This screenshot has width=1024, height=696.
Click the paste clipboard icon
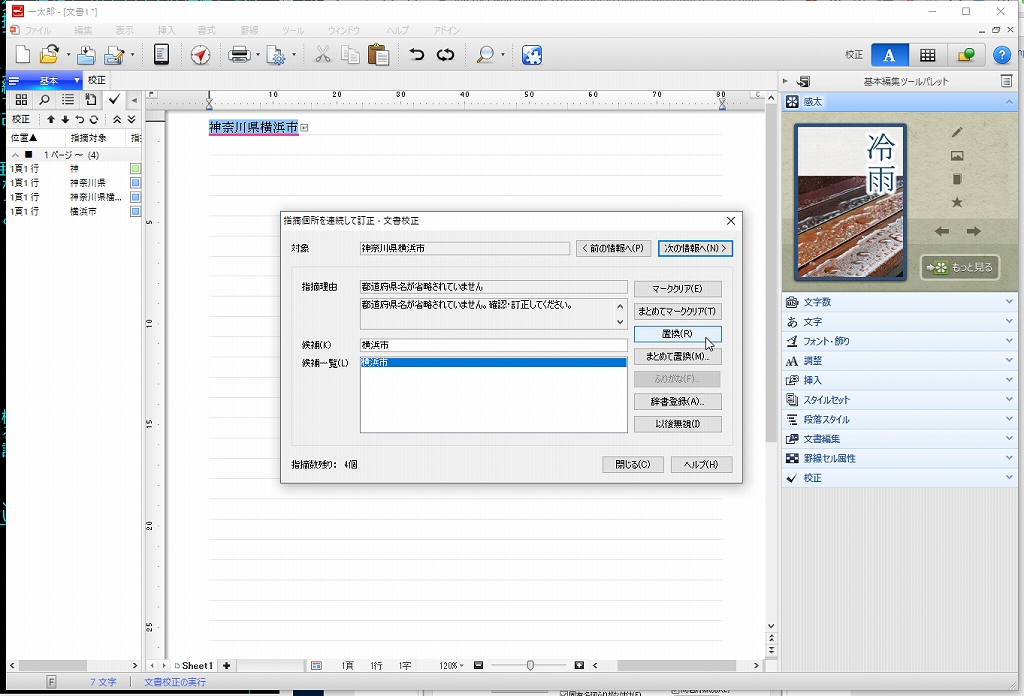[x=378, y=55]
